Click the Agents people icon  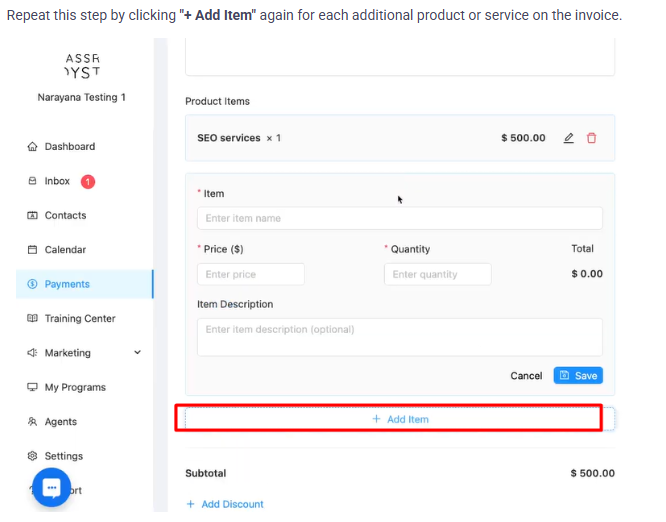(33, 422)
